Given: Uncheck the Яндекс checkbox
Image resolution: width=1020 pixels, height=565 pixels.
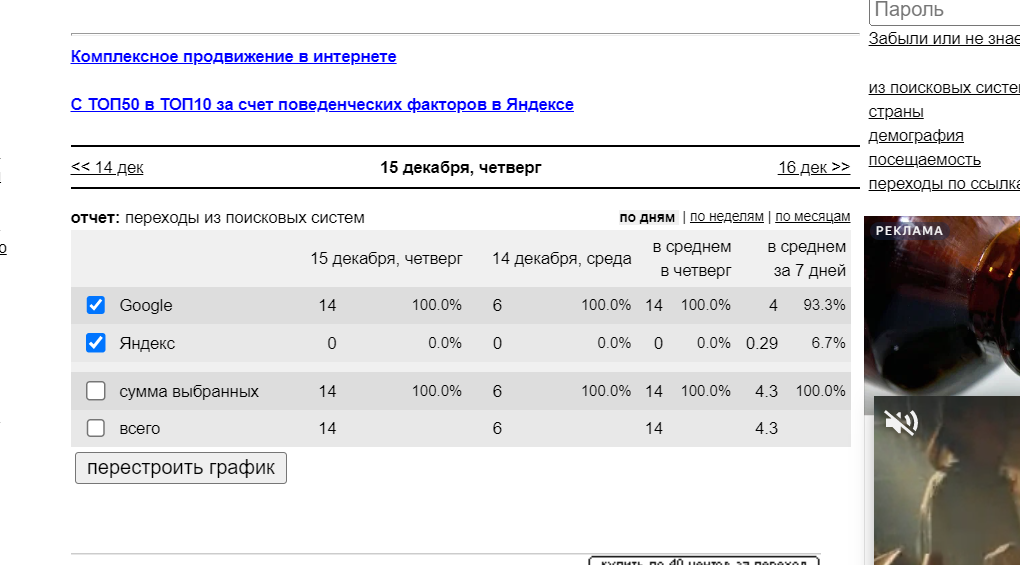Looking at the screenshot, I should (96, 343).
